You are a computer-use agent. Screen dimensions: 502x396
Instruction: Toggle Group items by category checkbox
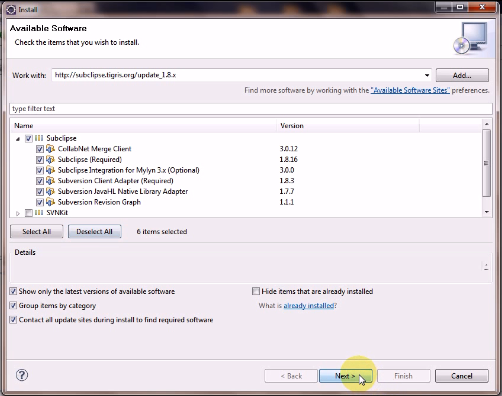[x=13, y=305]
